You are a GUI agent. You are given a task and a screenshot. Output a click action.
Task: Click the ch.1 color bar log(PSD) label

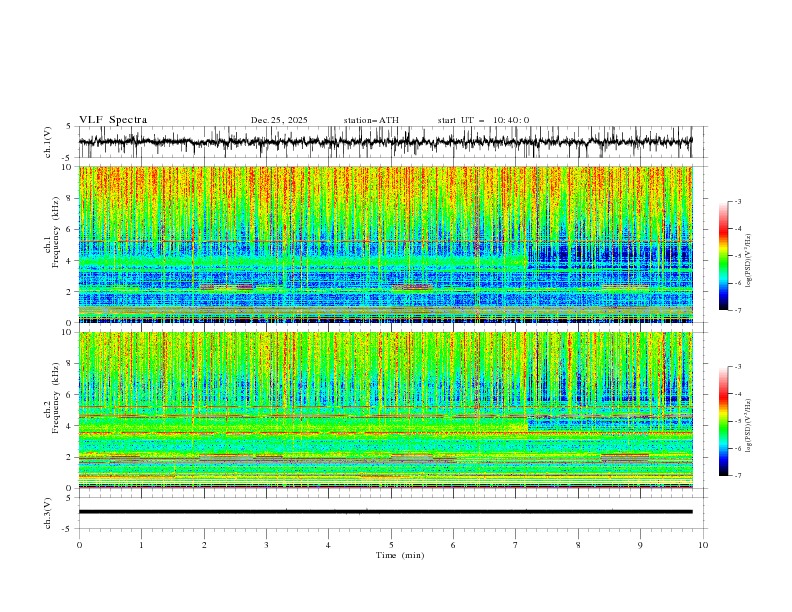(x=748, y=261)
